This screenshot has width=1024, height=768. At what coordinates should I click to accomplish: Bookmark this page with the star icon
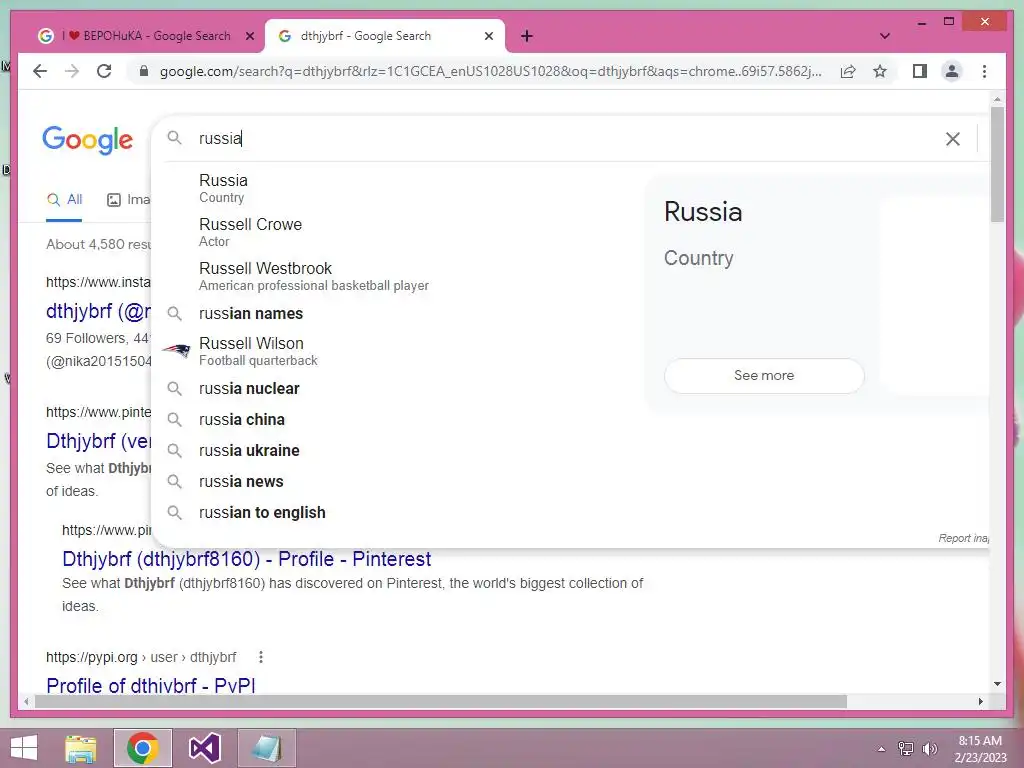coord(880,71)
